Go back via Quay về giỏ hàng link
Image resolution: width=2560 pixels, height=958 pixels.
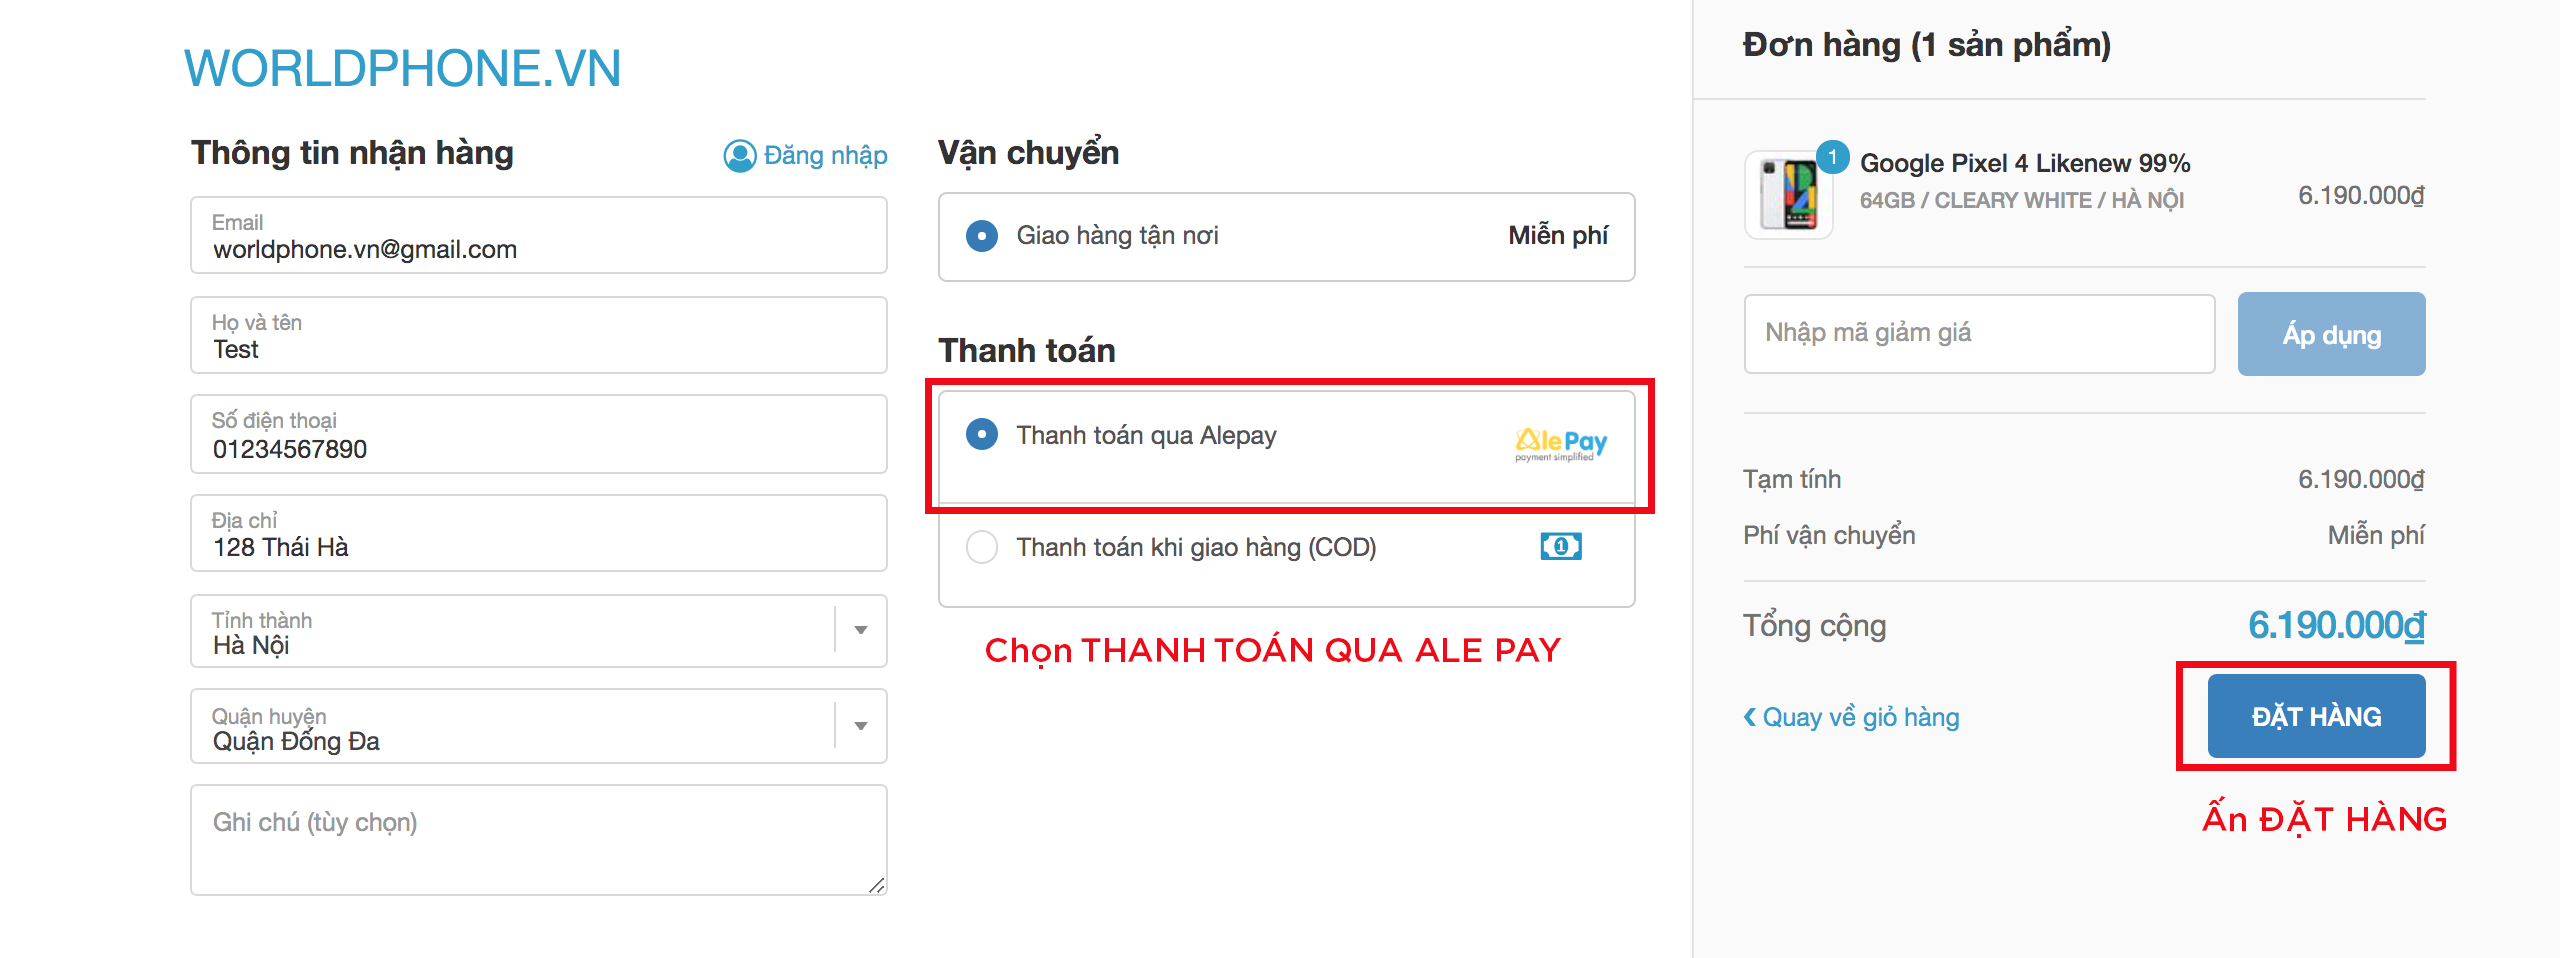tap(1860, 717)
